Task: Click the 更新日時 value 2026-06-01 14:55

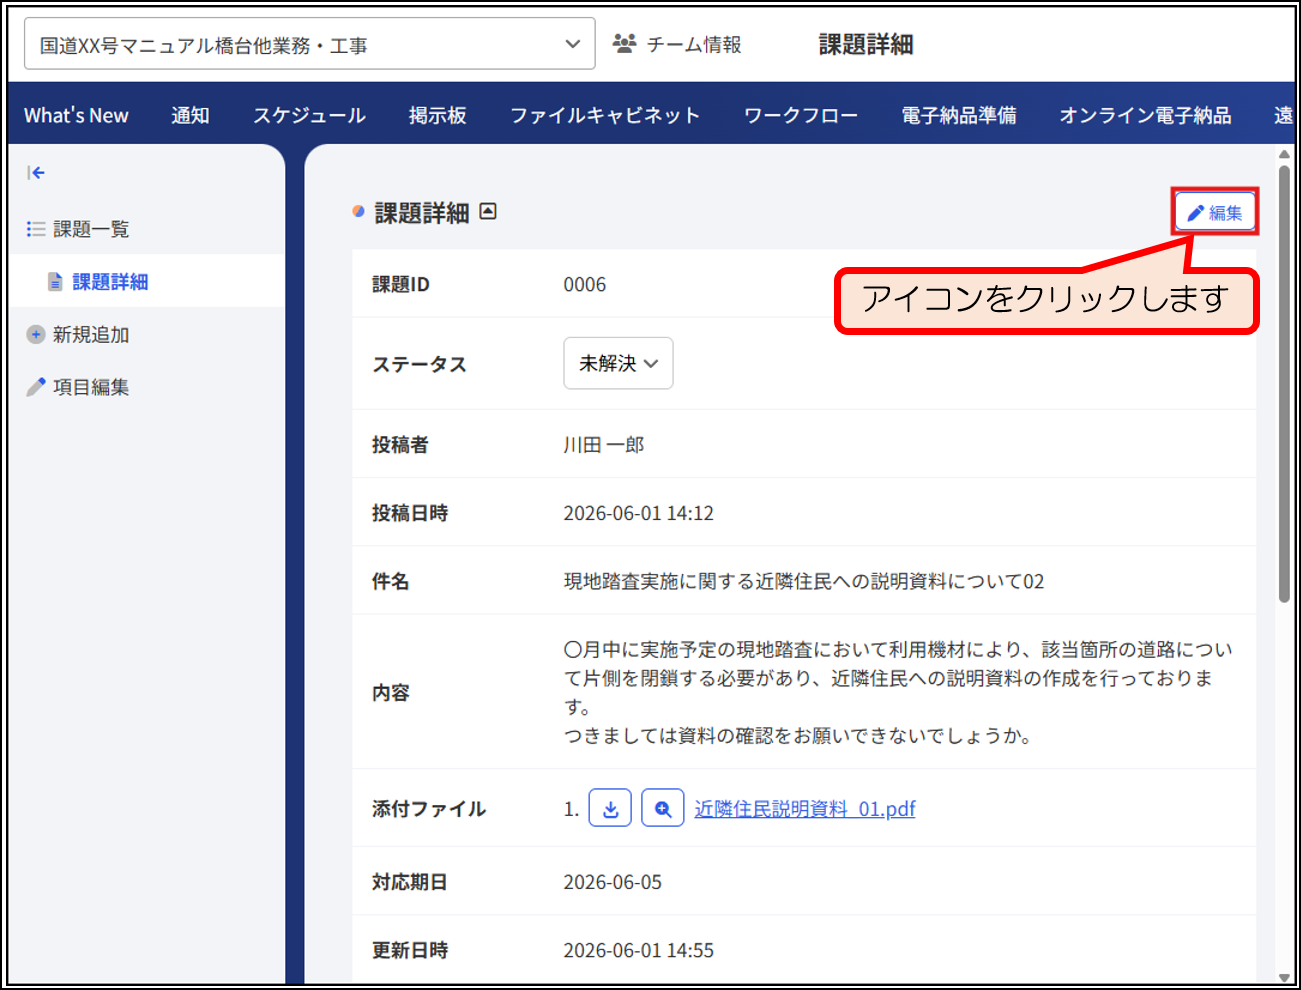Action: (639, 950)
